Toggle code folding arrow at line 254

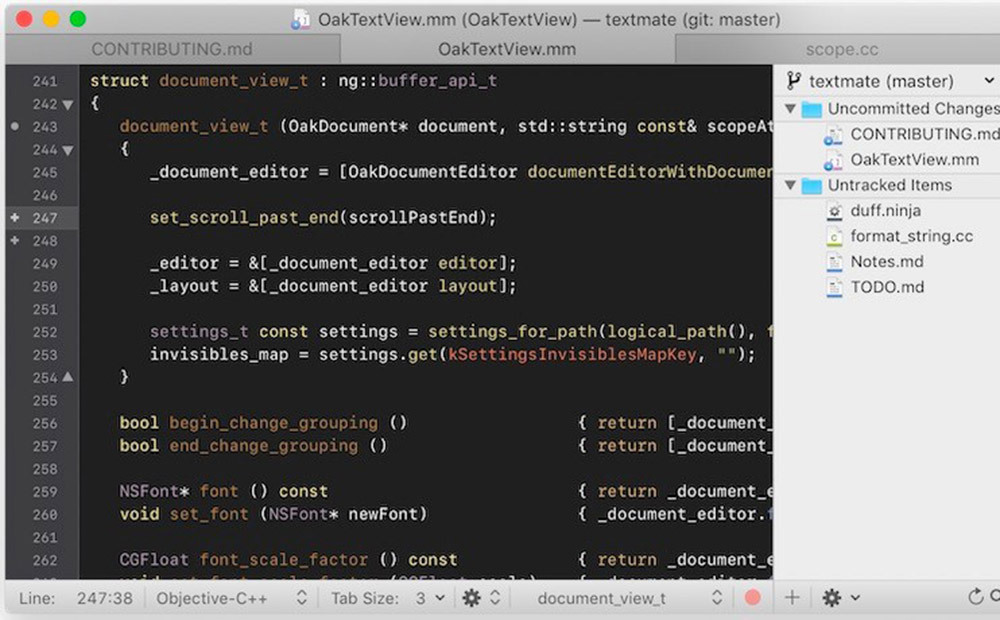[68, 378]
